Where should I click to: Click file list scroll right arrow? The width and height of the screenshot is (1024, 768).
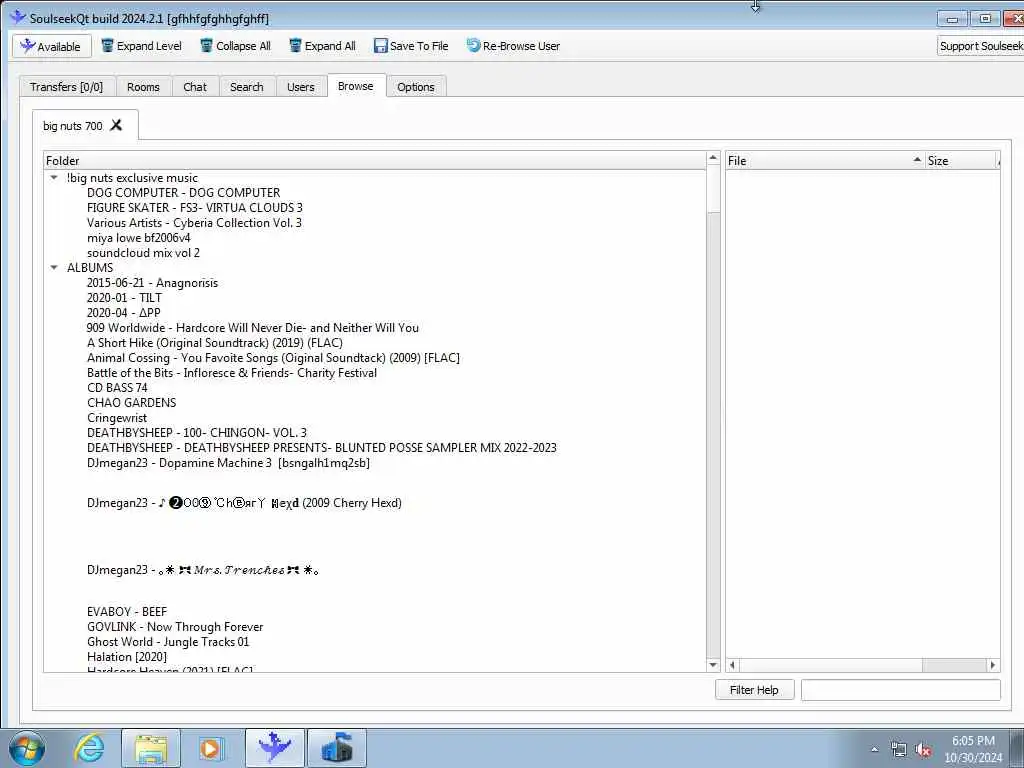pos(993,665)
